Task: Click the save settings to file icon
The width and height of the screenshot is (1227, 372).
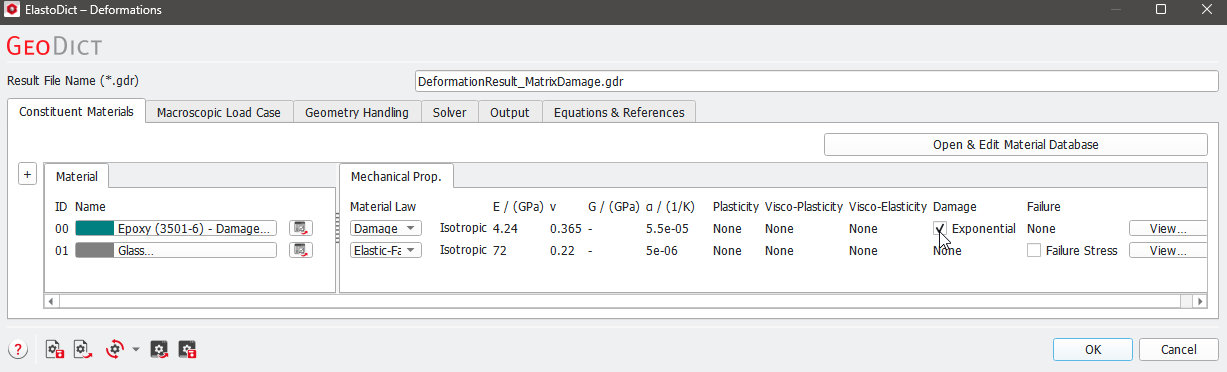Action: coord(56,349)
